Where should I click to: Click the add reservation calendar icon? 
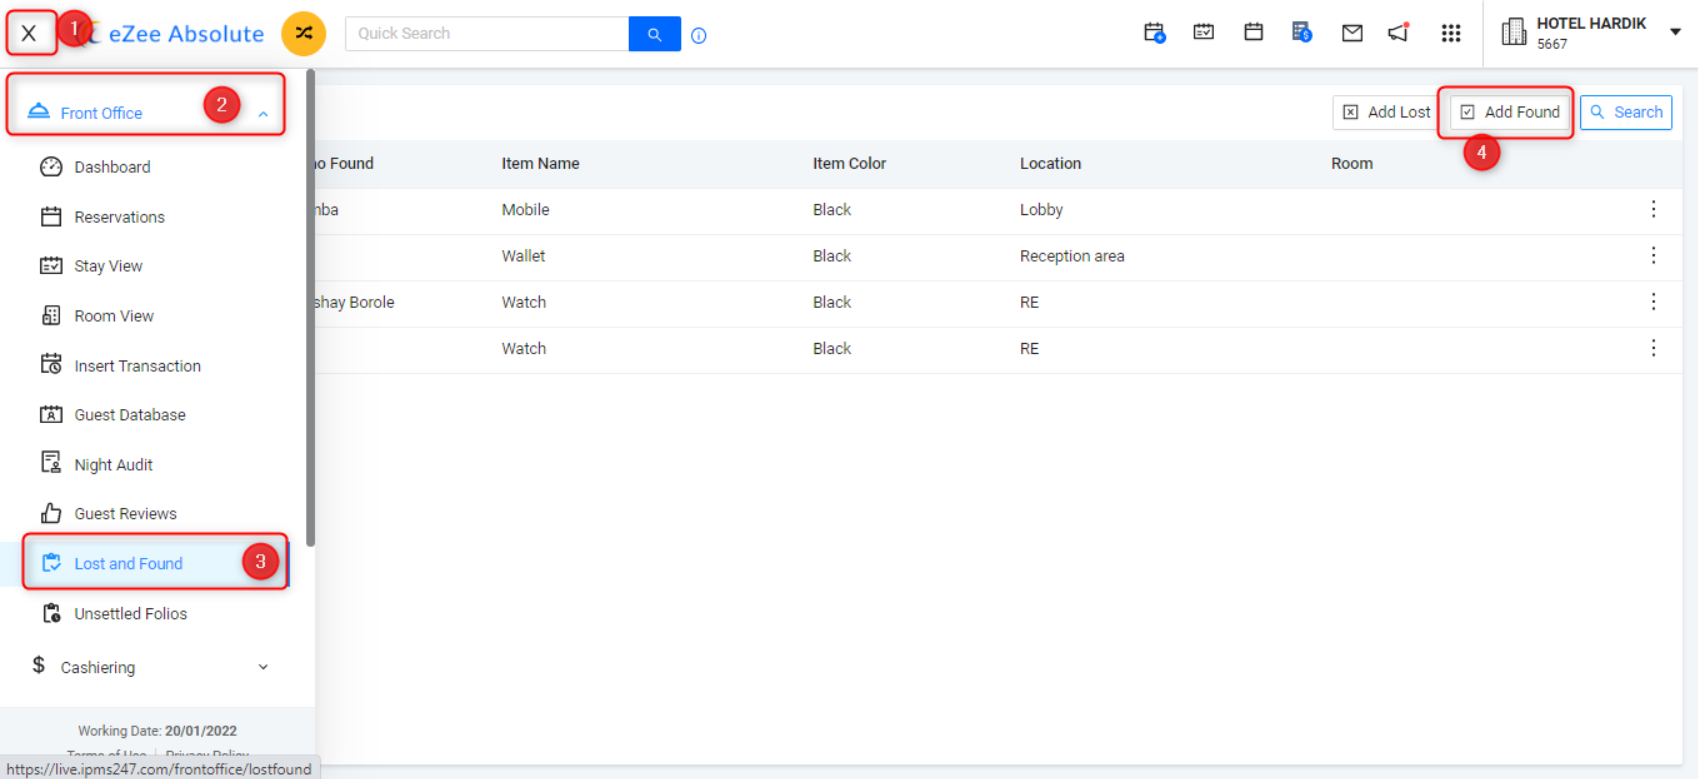[1155, 33]
